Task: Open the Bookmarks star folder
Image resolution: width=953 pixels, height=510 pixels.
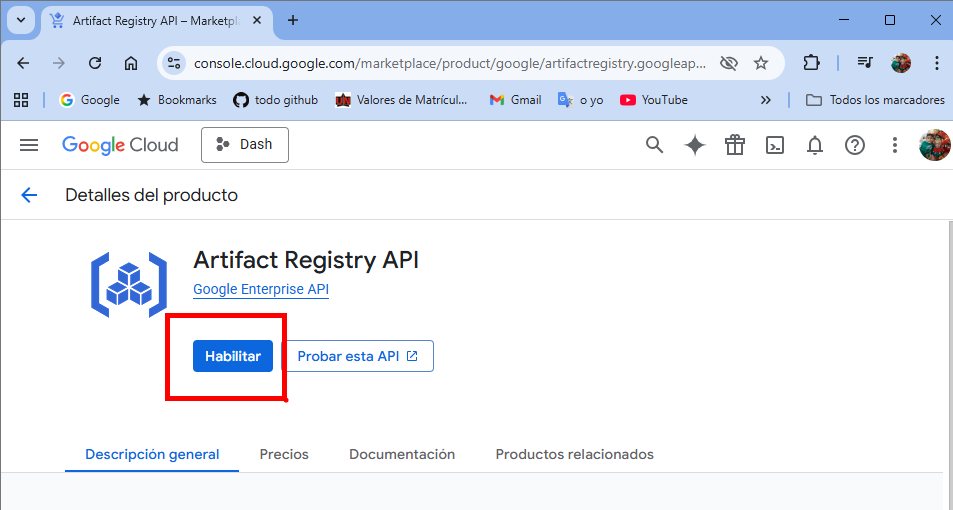Action: tap(176, 100)
